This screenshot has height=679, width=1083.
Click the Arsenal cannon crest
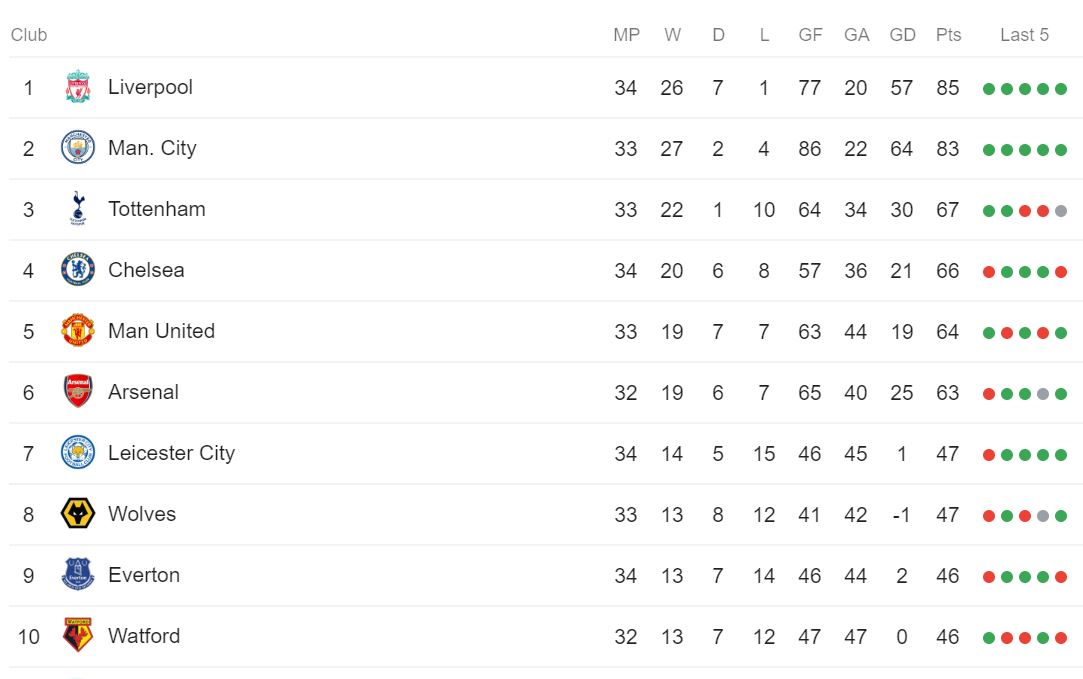click(78, 392)
